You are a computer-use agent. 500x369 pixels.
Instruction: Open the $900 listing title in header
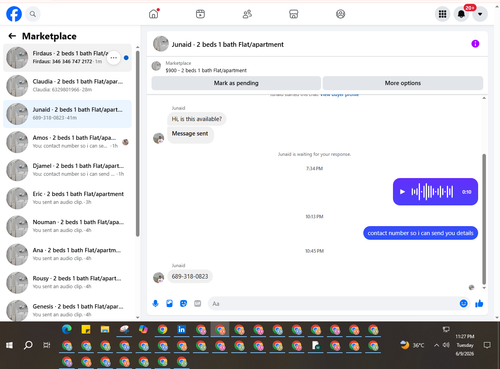coord(206,70)
